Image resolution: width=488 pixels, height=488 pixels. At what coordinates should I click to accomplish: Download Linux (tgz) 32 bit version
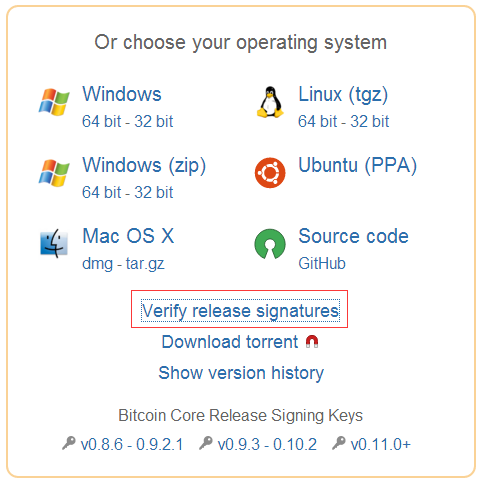(370, 121)
